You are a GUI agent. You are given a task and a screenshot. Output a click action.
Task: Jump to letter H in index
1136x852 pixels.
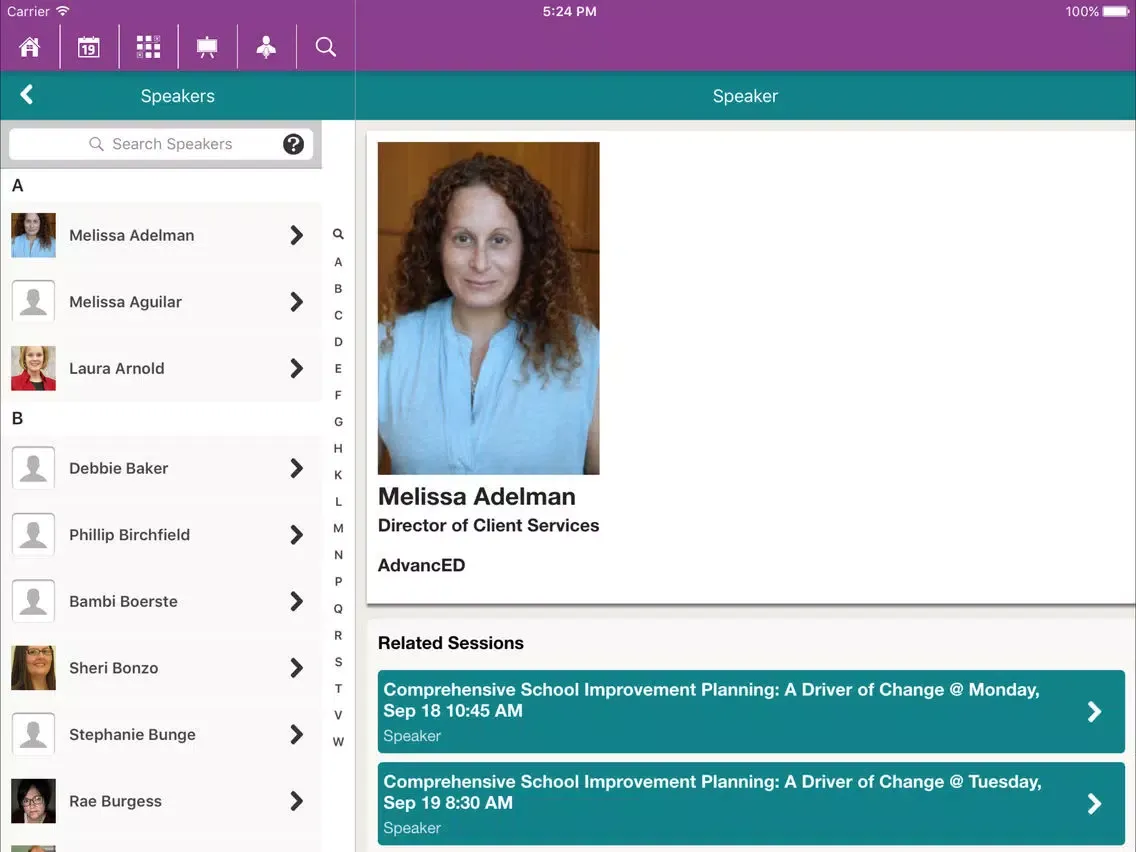[338, 448]
